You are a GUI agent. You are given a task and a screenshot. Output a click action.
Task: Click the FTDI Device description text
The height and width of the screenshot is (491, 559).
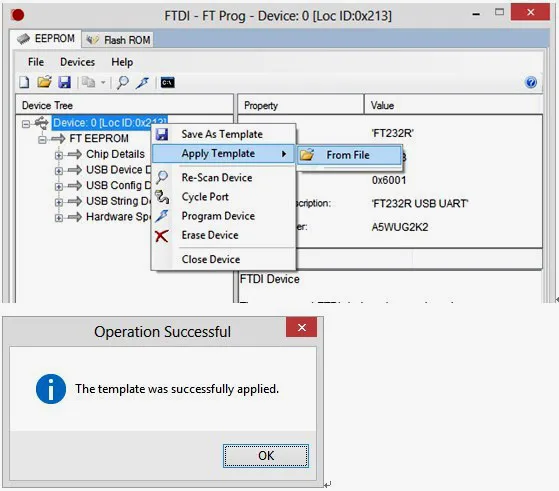click(x=270, y=279)
